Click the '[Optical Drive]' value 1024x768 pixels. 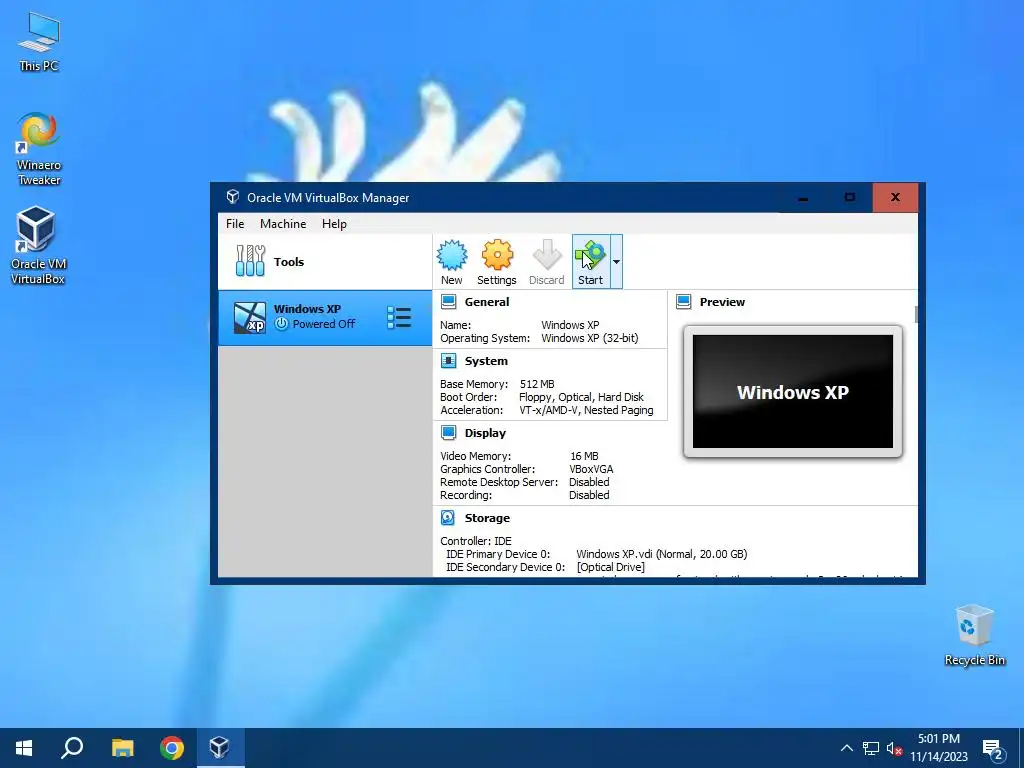611,567
